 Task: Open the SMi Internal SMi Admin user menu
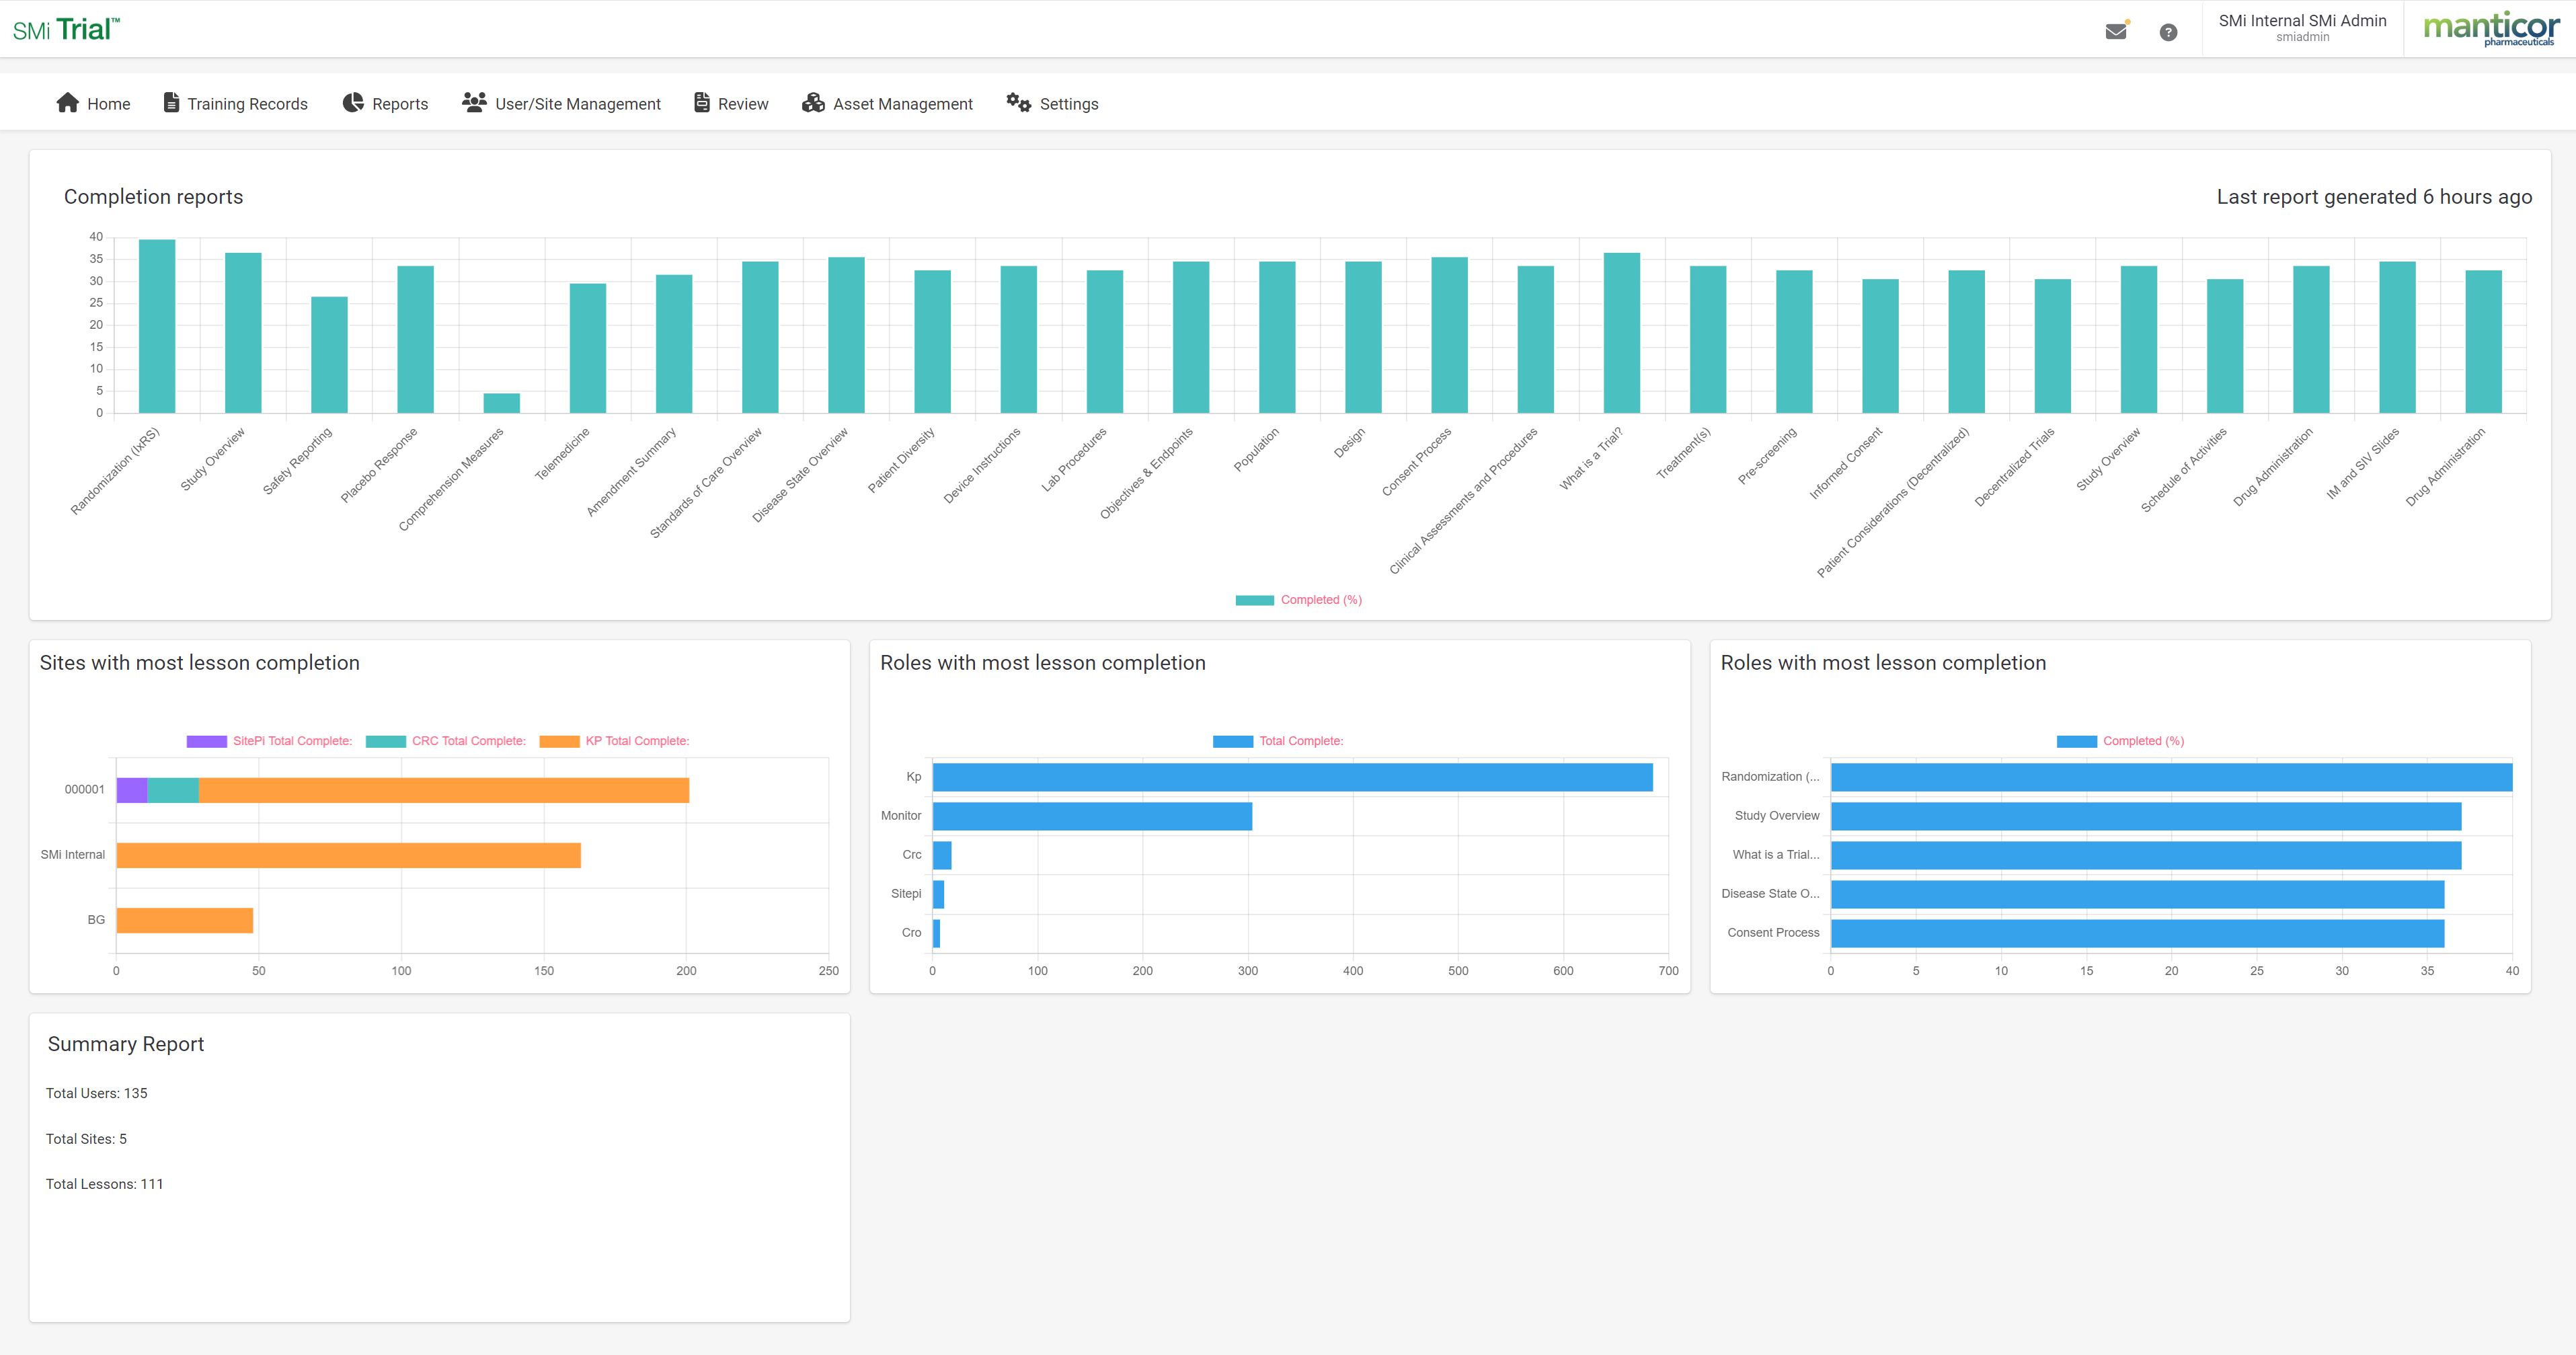2302,28
